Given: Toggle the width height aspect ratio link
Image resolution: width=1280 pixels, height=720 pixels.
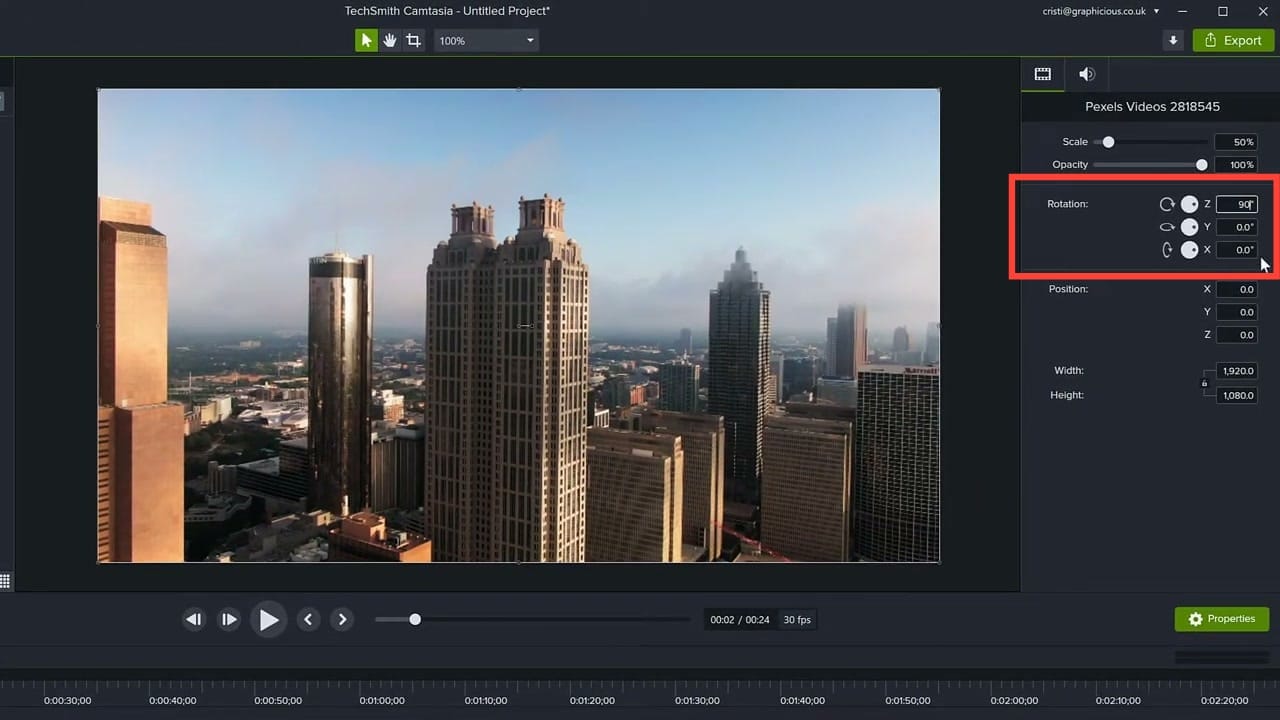Looking at the screenshot, I should point(1205,383).
